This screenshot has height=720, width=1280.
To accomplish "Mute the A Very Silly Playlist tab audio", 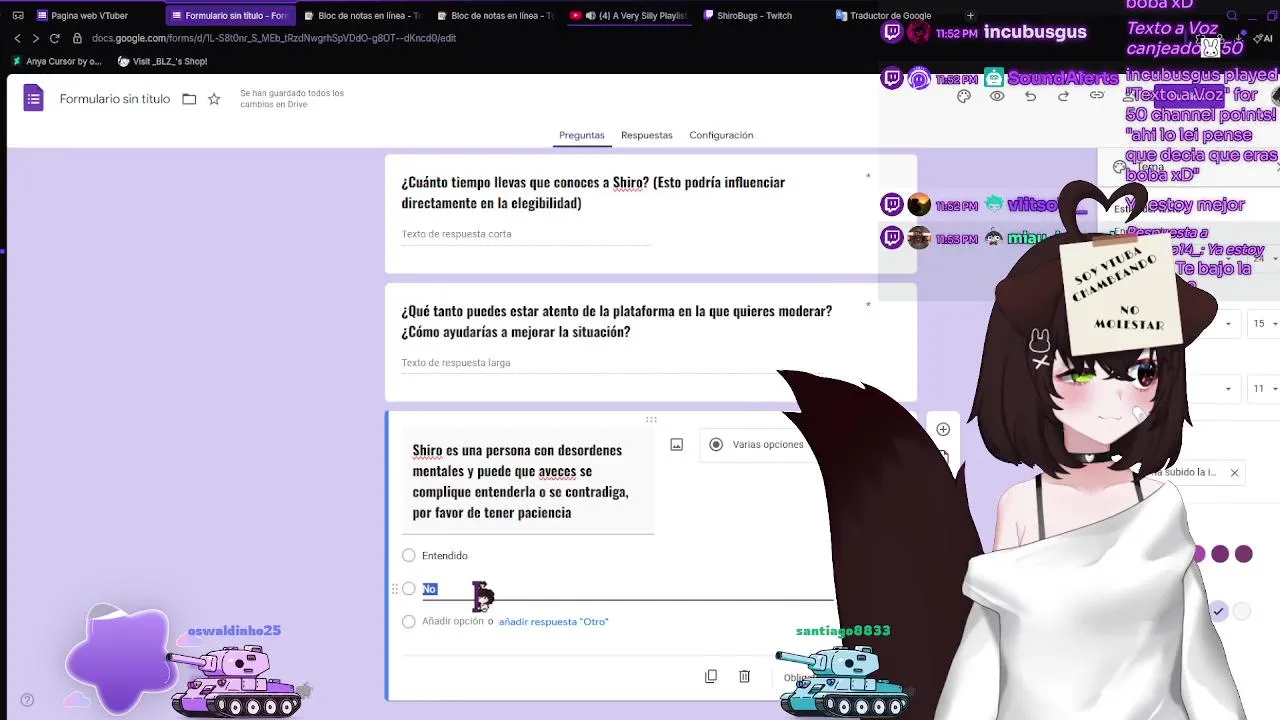I will tap(590, 15).
